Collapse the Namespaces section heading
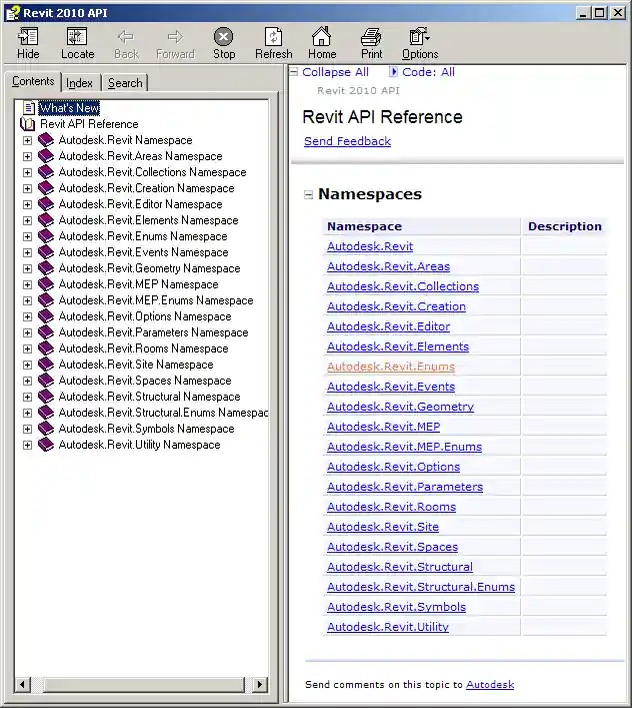The width and height of the screenshot is (632, 708). coord(309,195)
